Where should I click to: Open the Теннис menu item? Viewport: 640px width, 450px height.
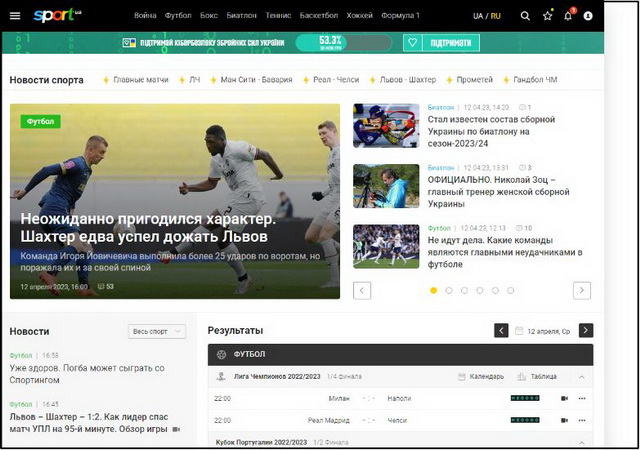pos(278,16)
